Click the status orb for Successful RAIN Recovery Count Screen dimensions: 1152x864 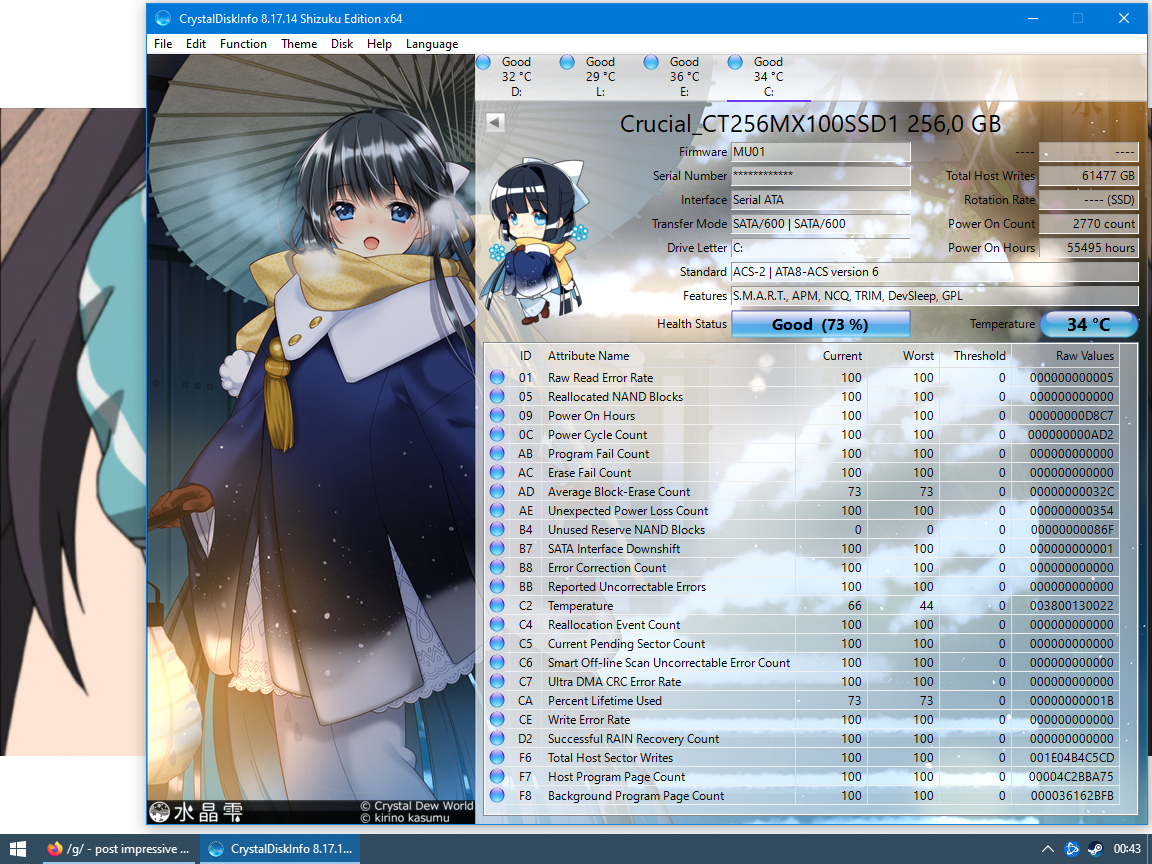(497, 739)
